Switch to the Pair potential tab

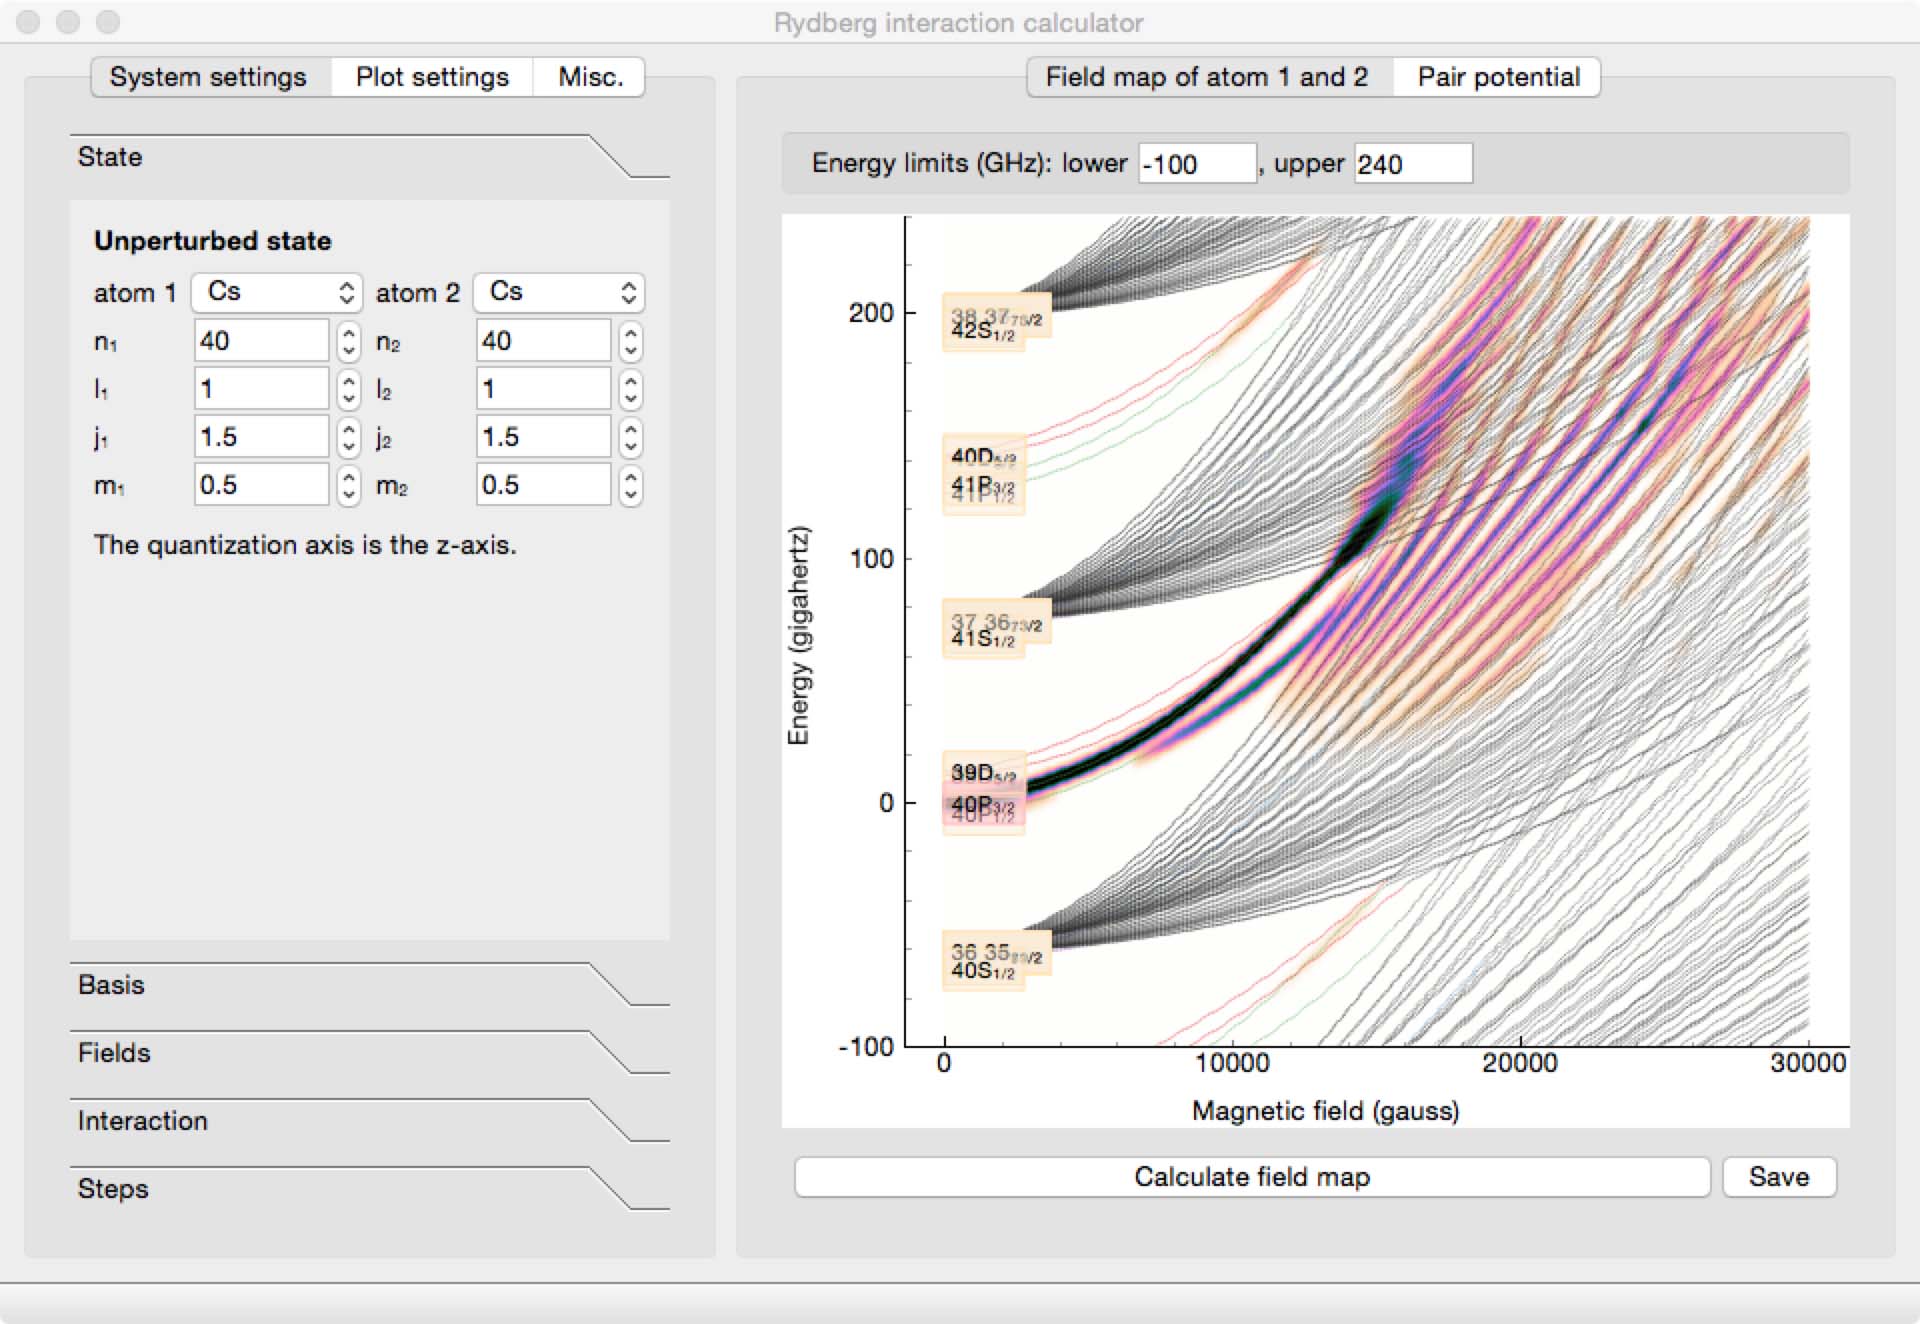click(x=1498, y=77)
